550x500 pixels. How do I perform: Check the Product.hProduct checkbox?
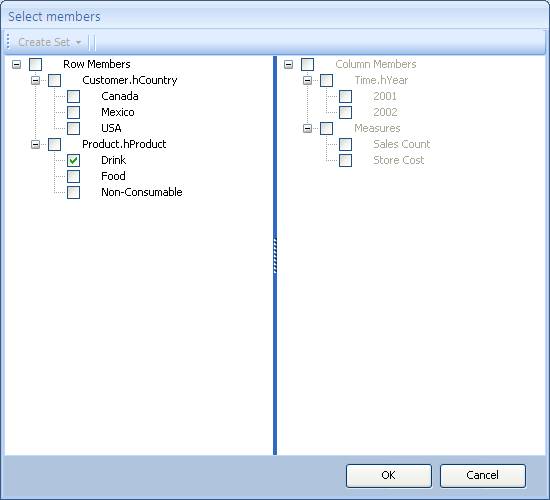pyautogui.click(x=54, y=144)
